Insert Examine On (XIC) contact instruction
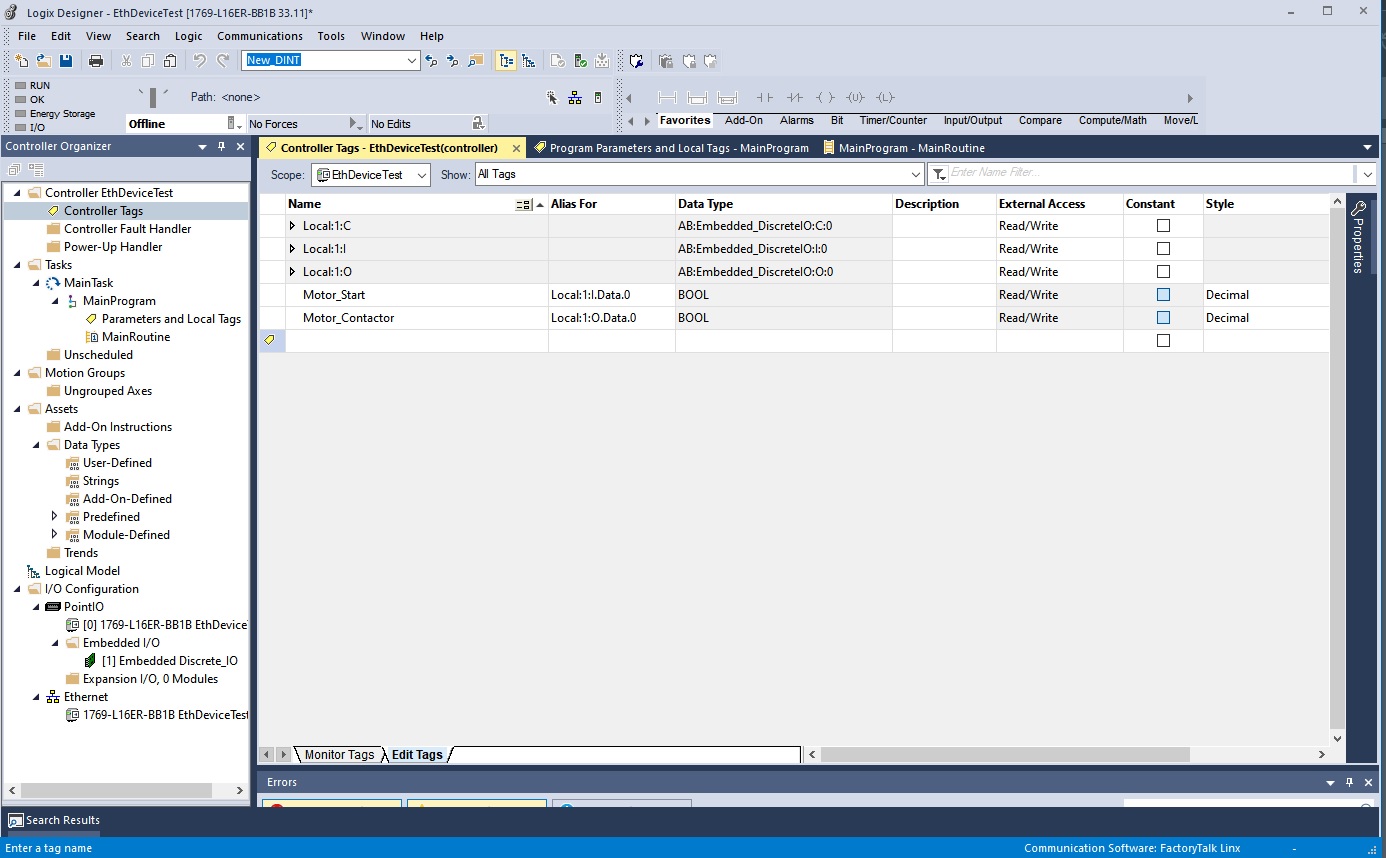 pos(765,97)
